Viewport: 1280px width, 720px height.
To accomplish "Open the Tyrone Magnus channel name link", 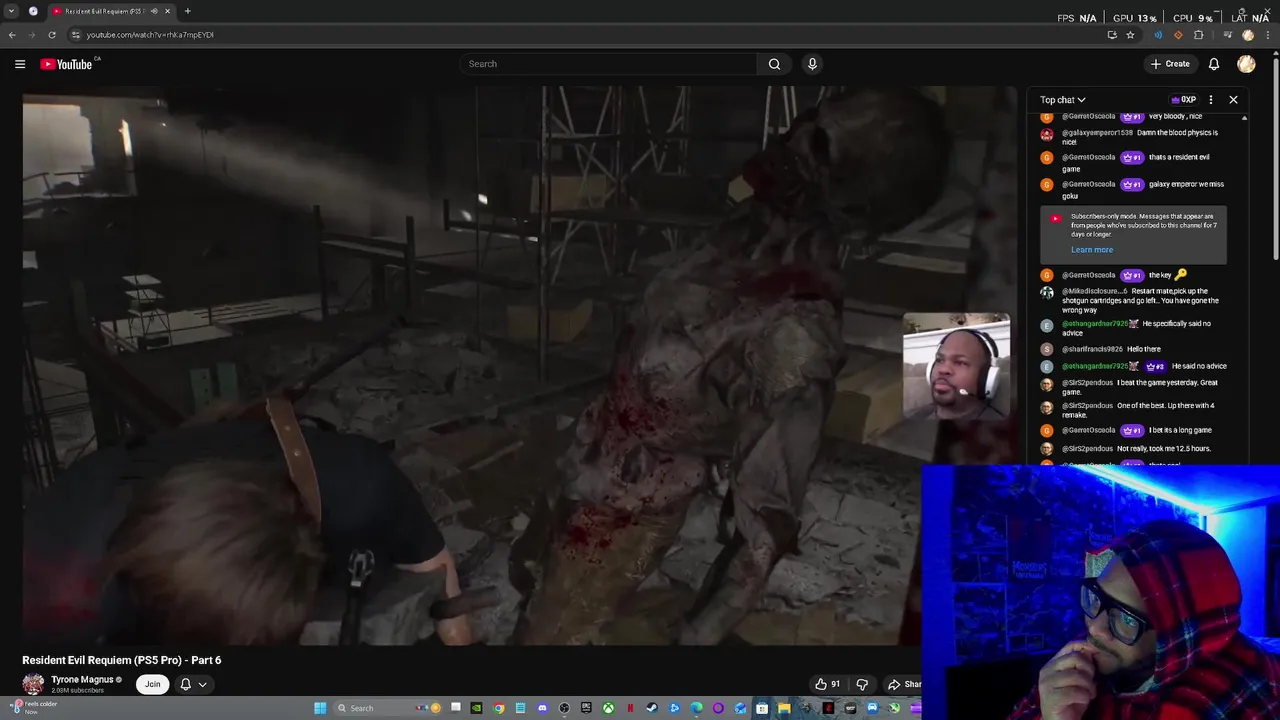I will pos(82,680).
